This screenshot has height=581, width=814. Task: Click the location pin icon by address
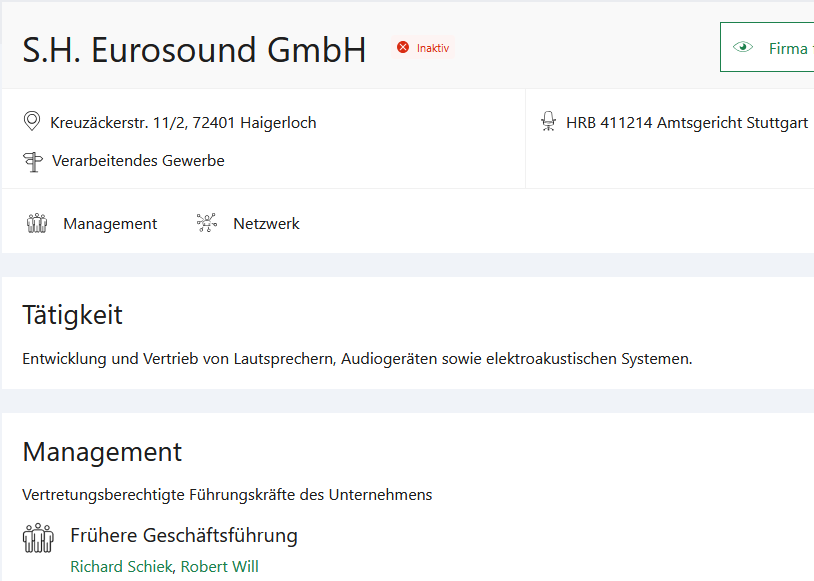coord(32,121)
